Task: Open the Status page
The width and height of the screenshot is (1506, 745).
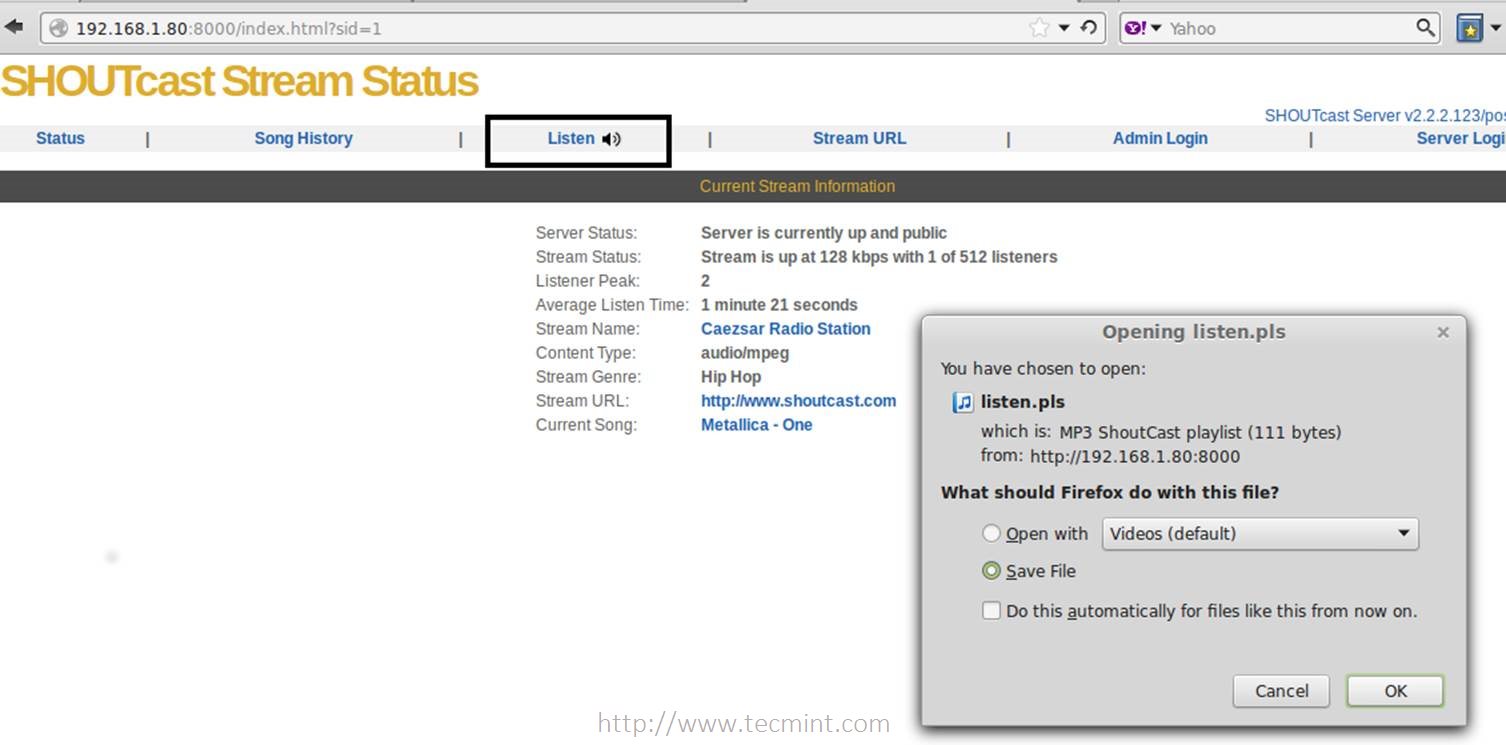Action: click(x=60, y=138)
